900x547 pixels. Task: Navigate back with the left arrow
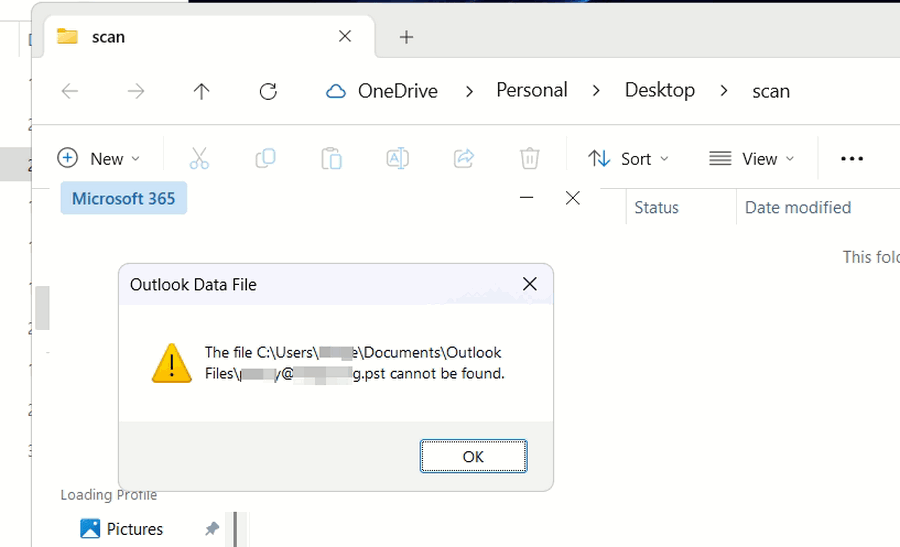click(70, 91)
